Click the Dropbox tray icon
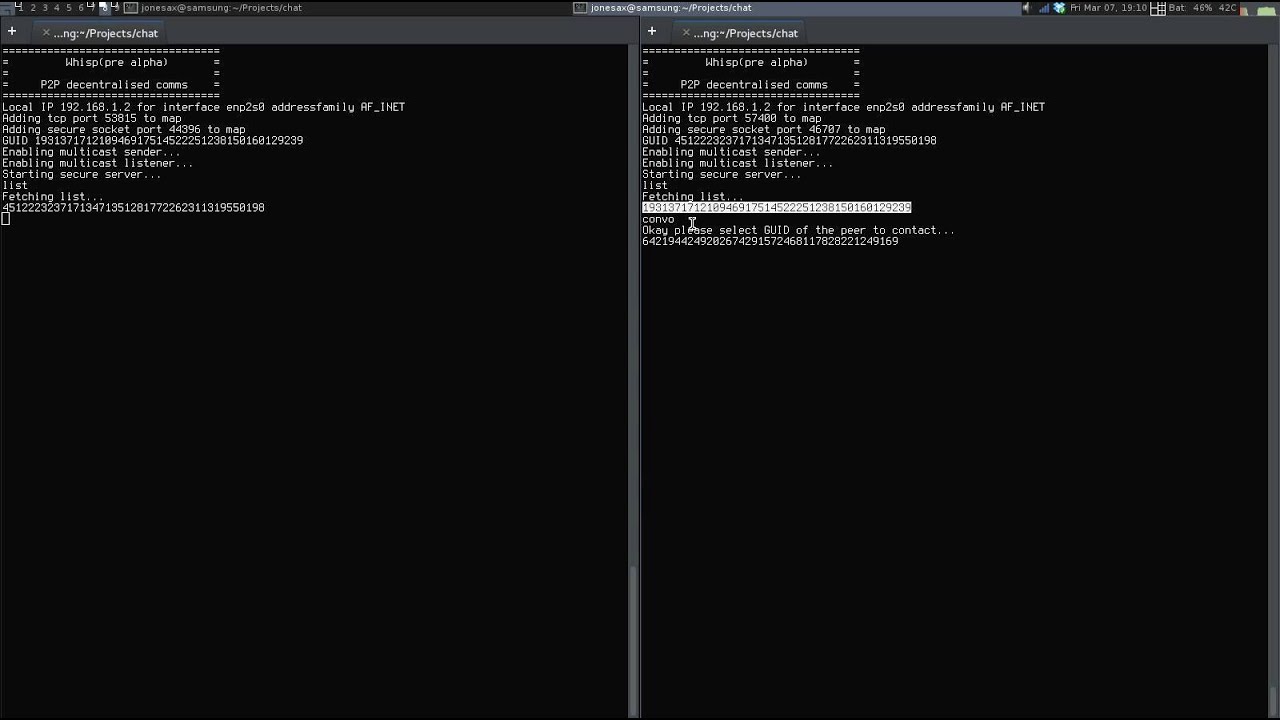Screen dimensions: 1280x720 tap(1059, 8)
